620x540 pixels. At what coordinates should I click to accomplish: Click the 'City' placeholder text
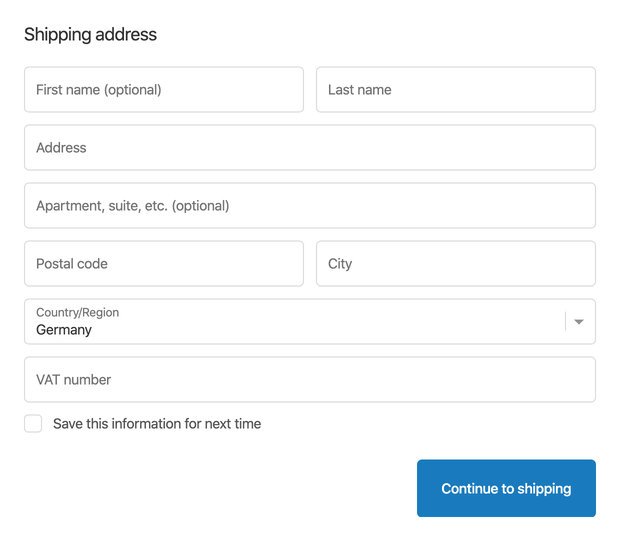[340, 264]
